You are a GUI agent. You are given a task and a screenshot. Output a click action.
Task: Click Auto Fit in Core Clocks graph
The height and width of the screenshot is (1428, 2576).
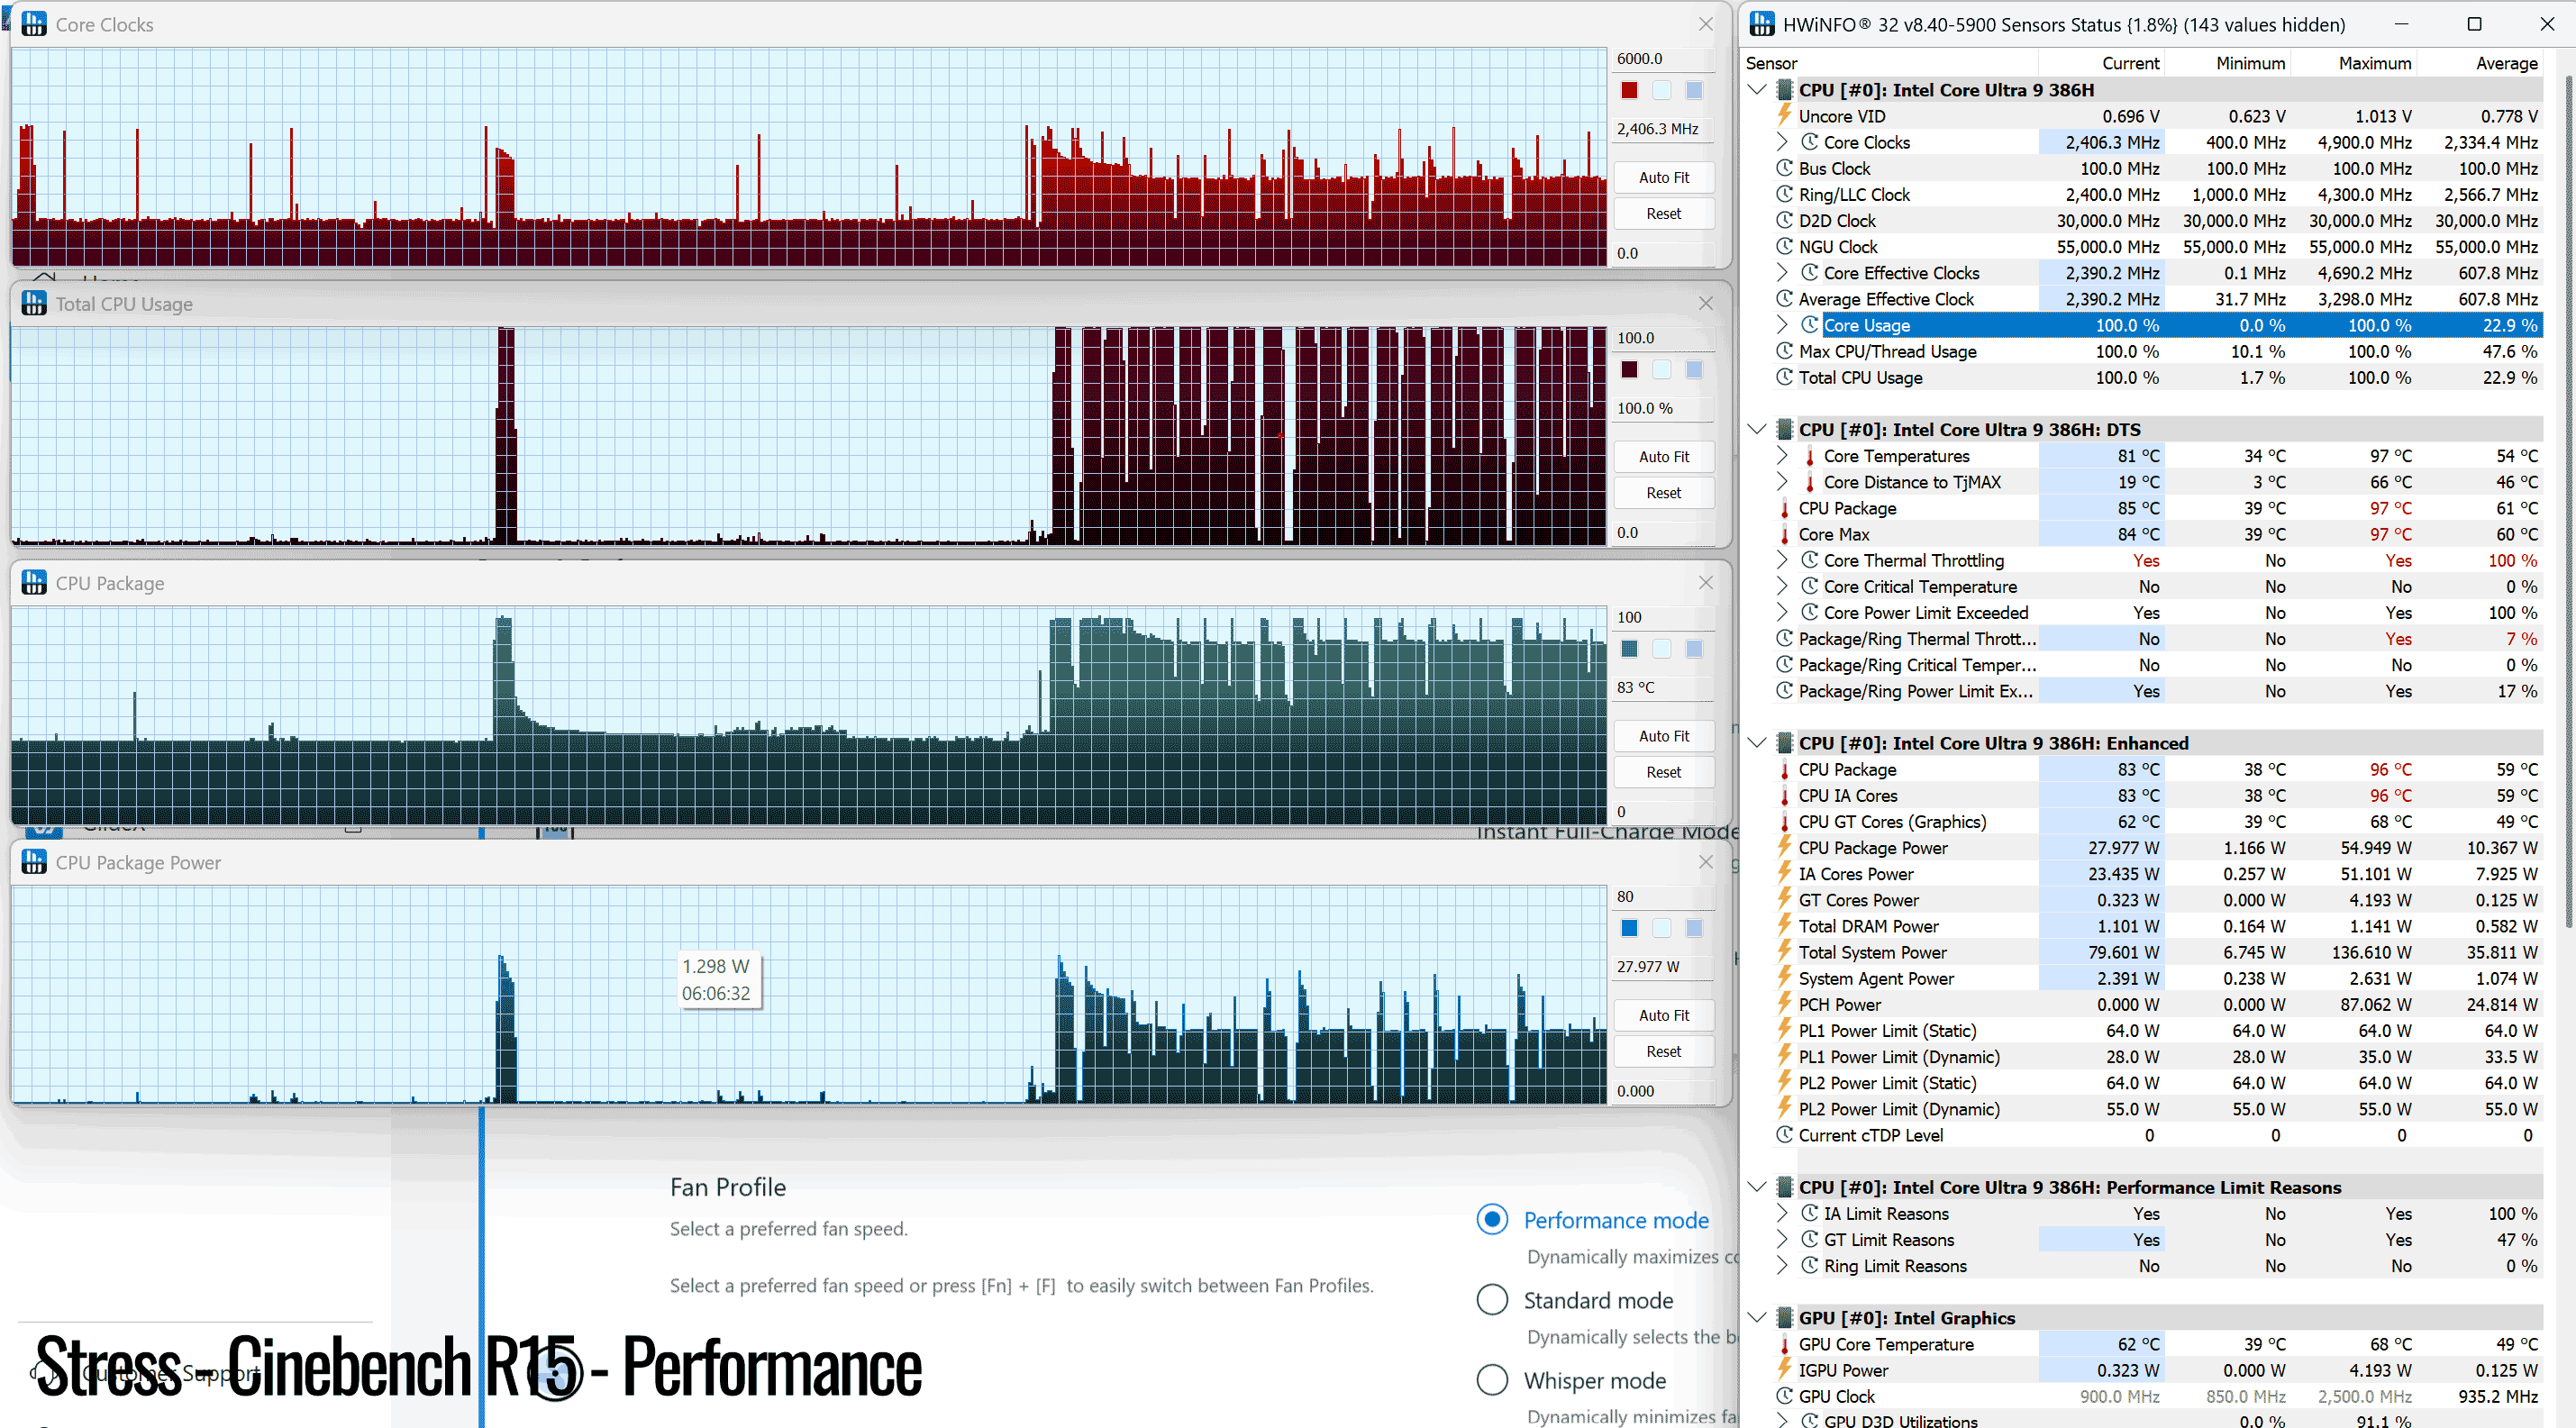tap(1664, 177)
